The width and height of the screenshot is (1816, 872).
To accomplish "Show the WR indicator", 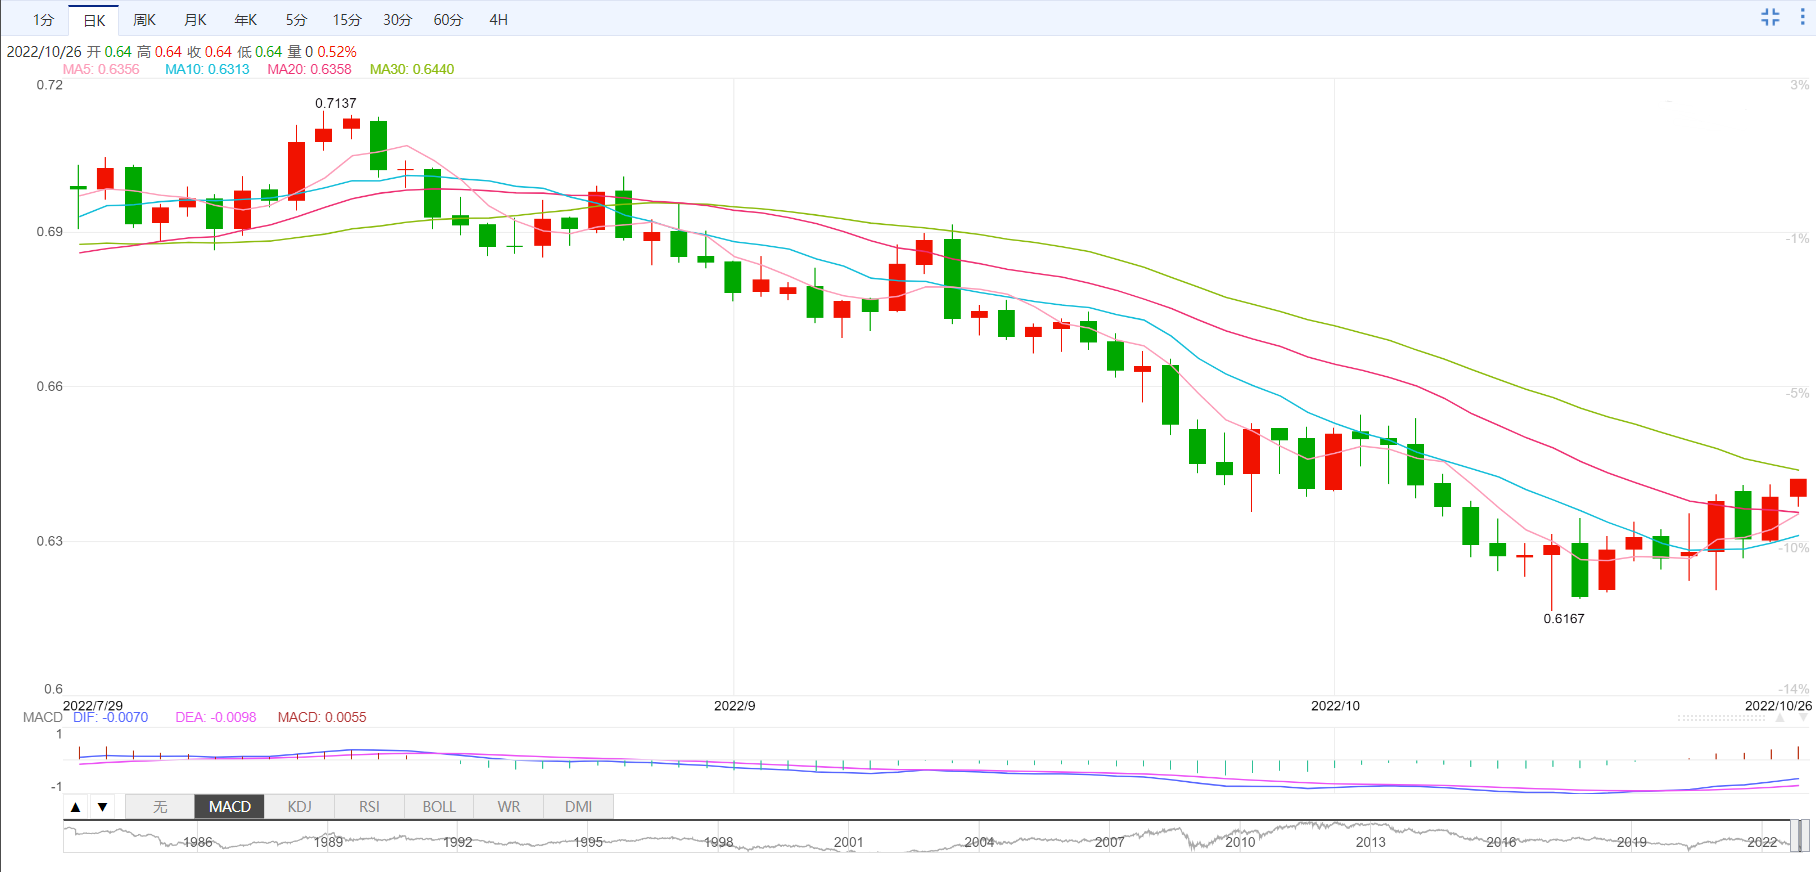I will pos(509,807).
